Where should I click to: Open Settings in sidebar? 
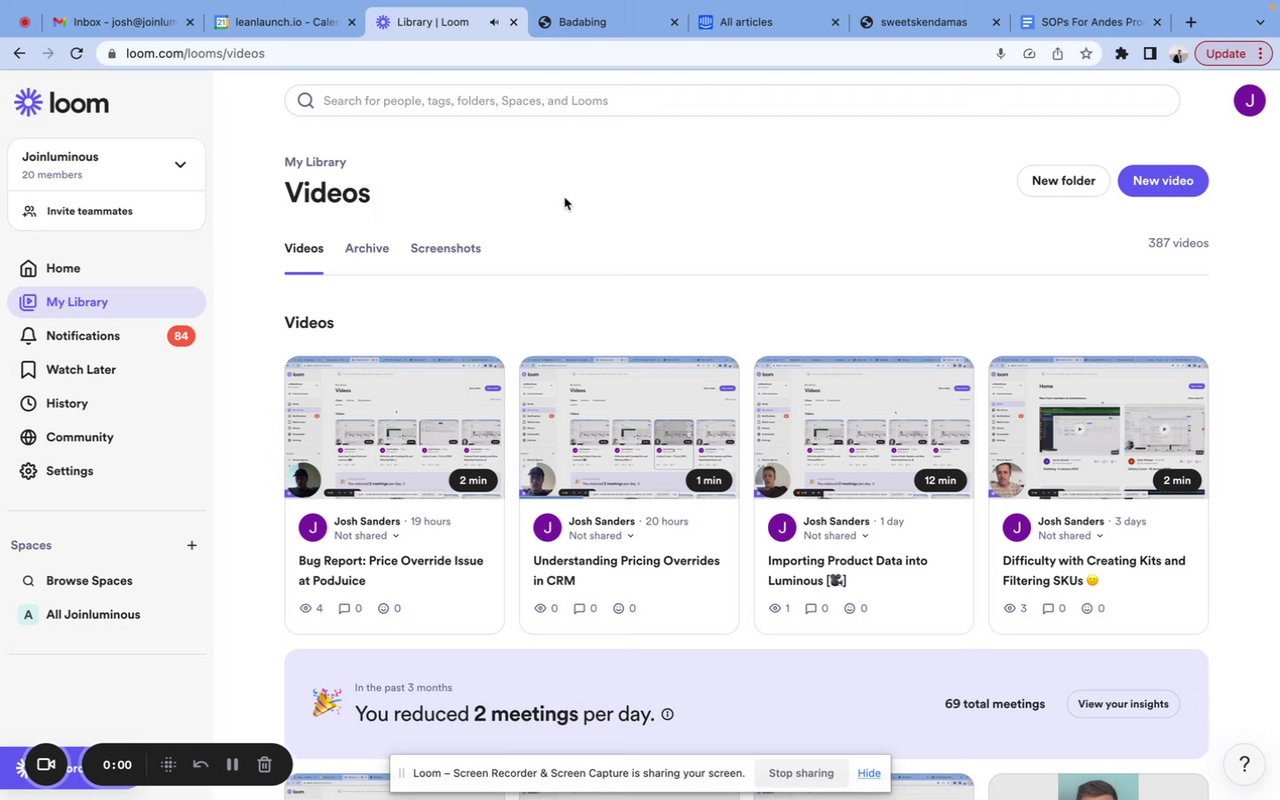[70, 471]
